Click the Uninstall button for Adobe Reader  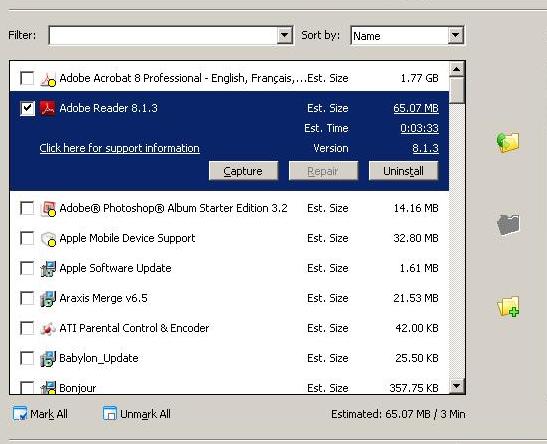(x=403, y=171)
